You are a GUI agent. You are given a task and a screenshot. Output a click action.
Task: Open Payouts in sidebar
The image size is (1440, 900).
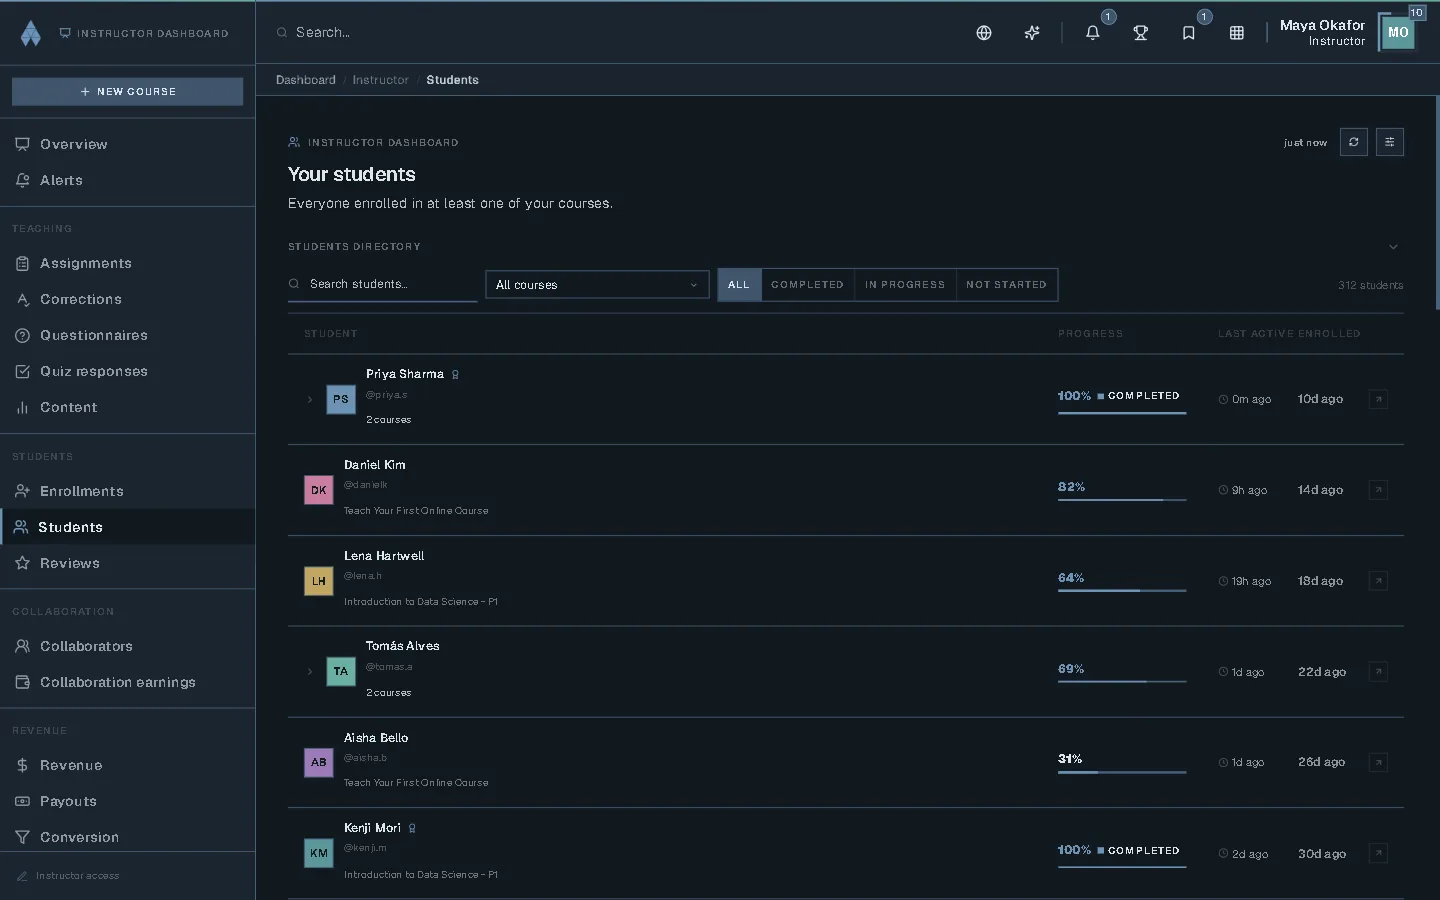(x=127, y=801)
